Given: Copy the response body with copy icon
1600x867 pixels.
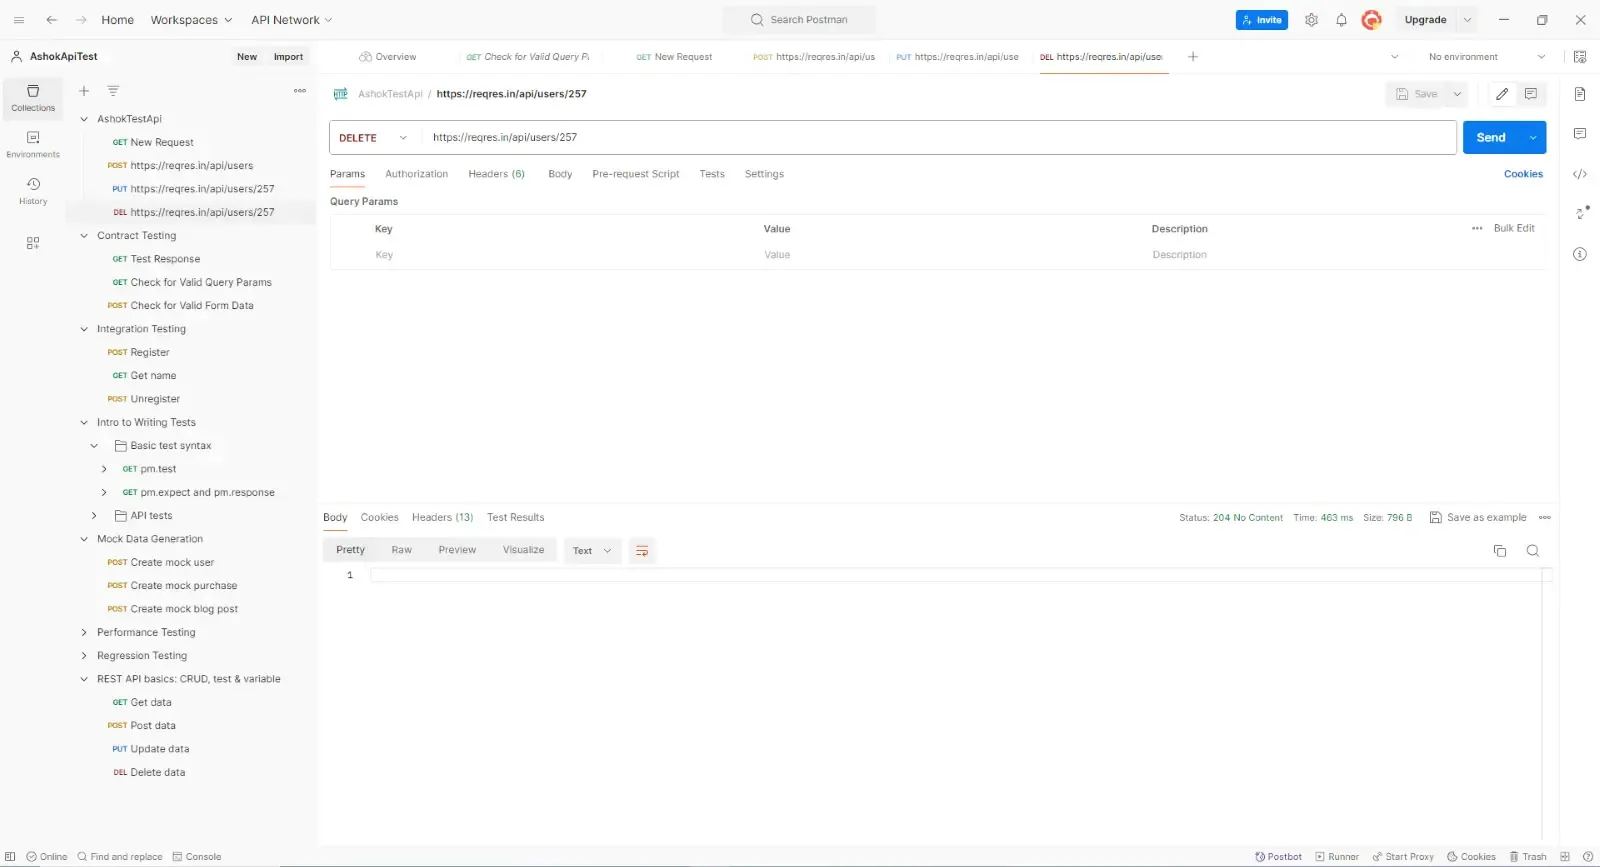Looking at the screenshot, I should point(1499,551).
